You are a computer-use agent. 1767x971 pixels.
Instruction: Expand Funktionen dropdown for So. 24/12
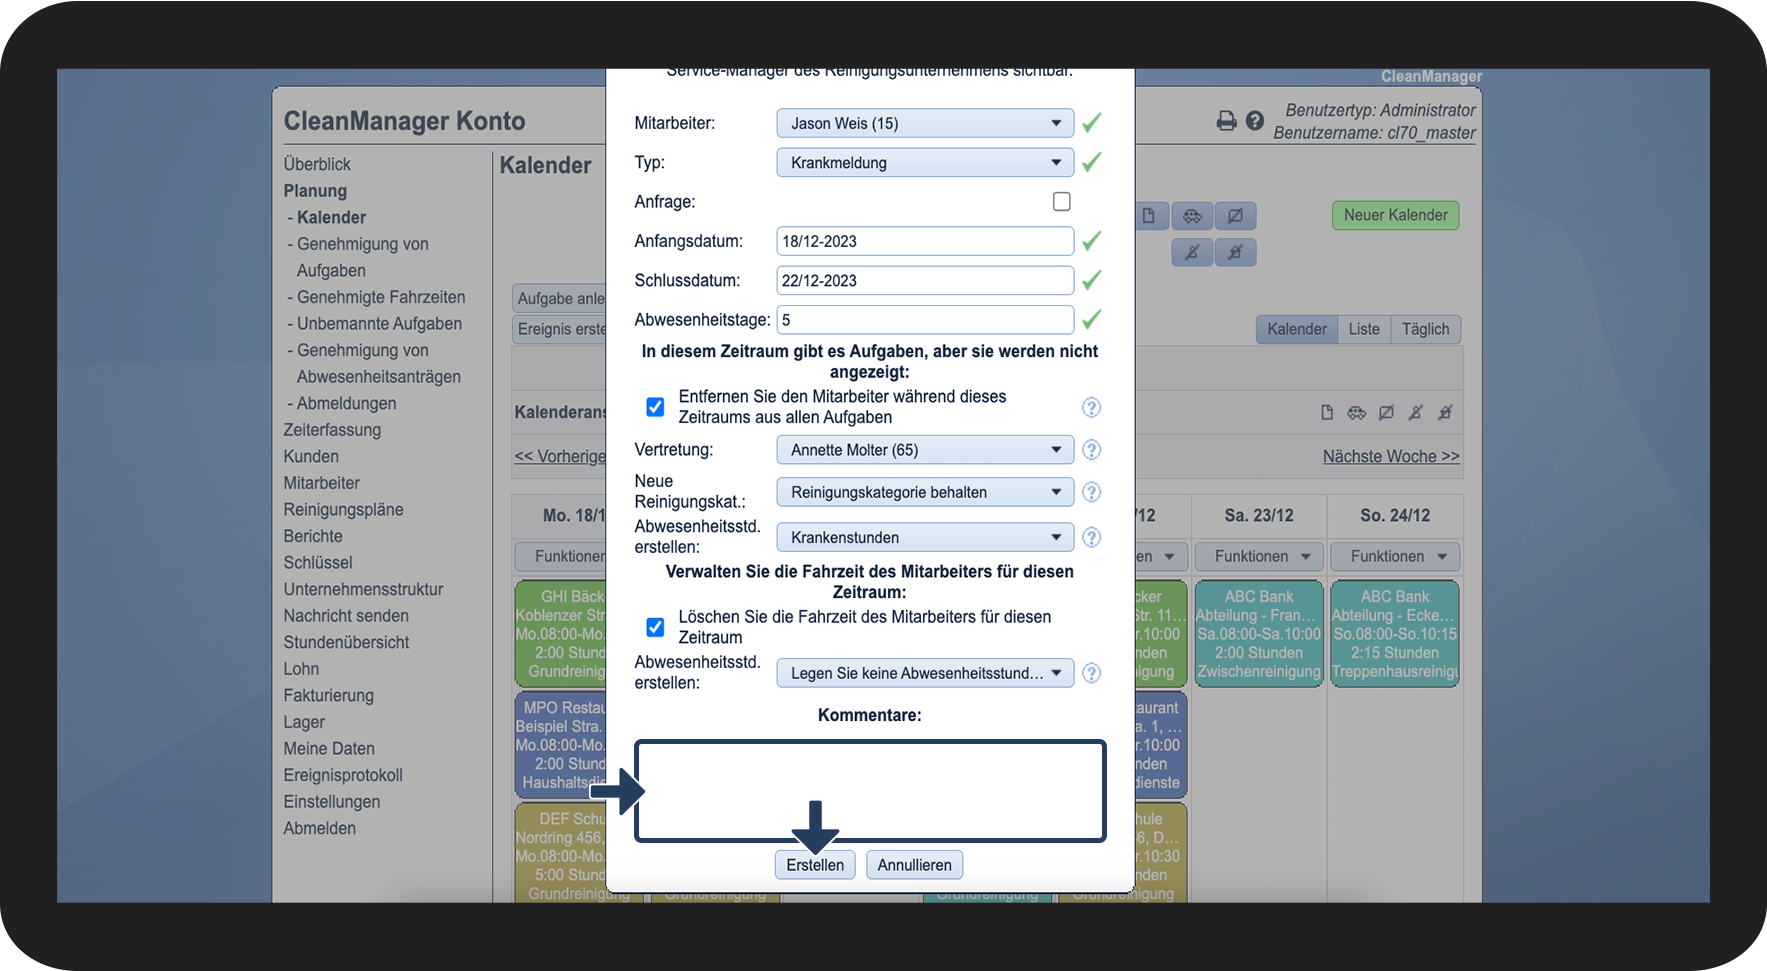[x=1395, y=556]
